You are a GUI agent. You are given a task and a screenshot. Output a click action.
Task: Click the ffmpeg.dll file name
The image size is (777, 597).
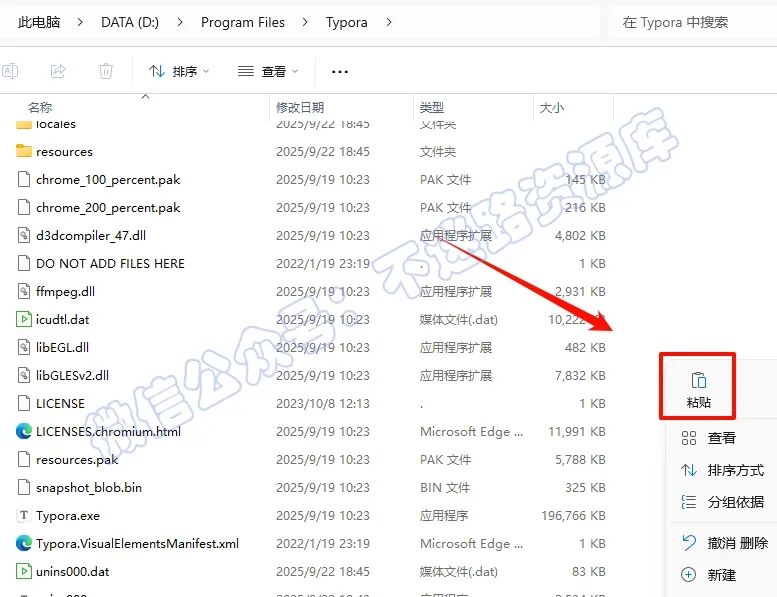(x=65, y=292)
